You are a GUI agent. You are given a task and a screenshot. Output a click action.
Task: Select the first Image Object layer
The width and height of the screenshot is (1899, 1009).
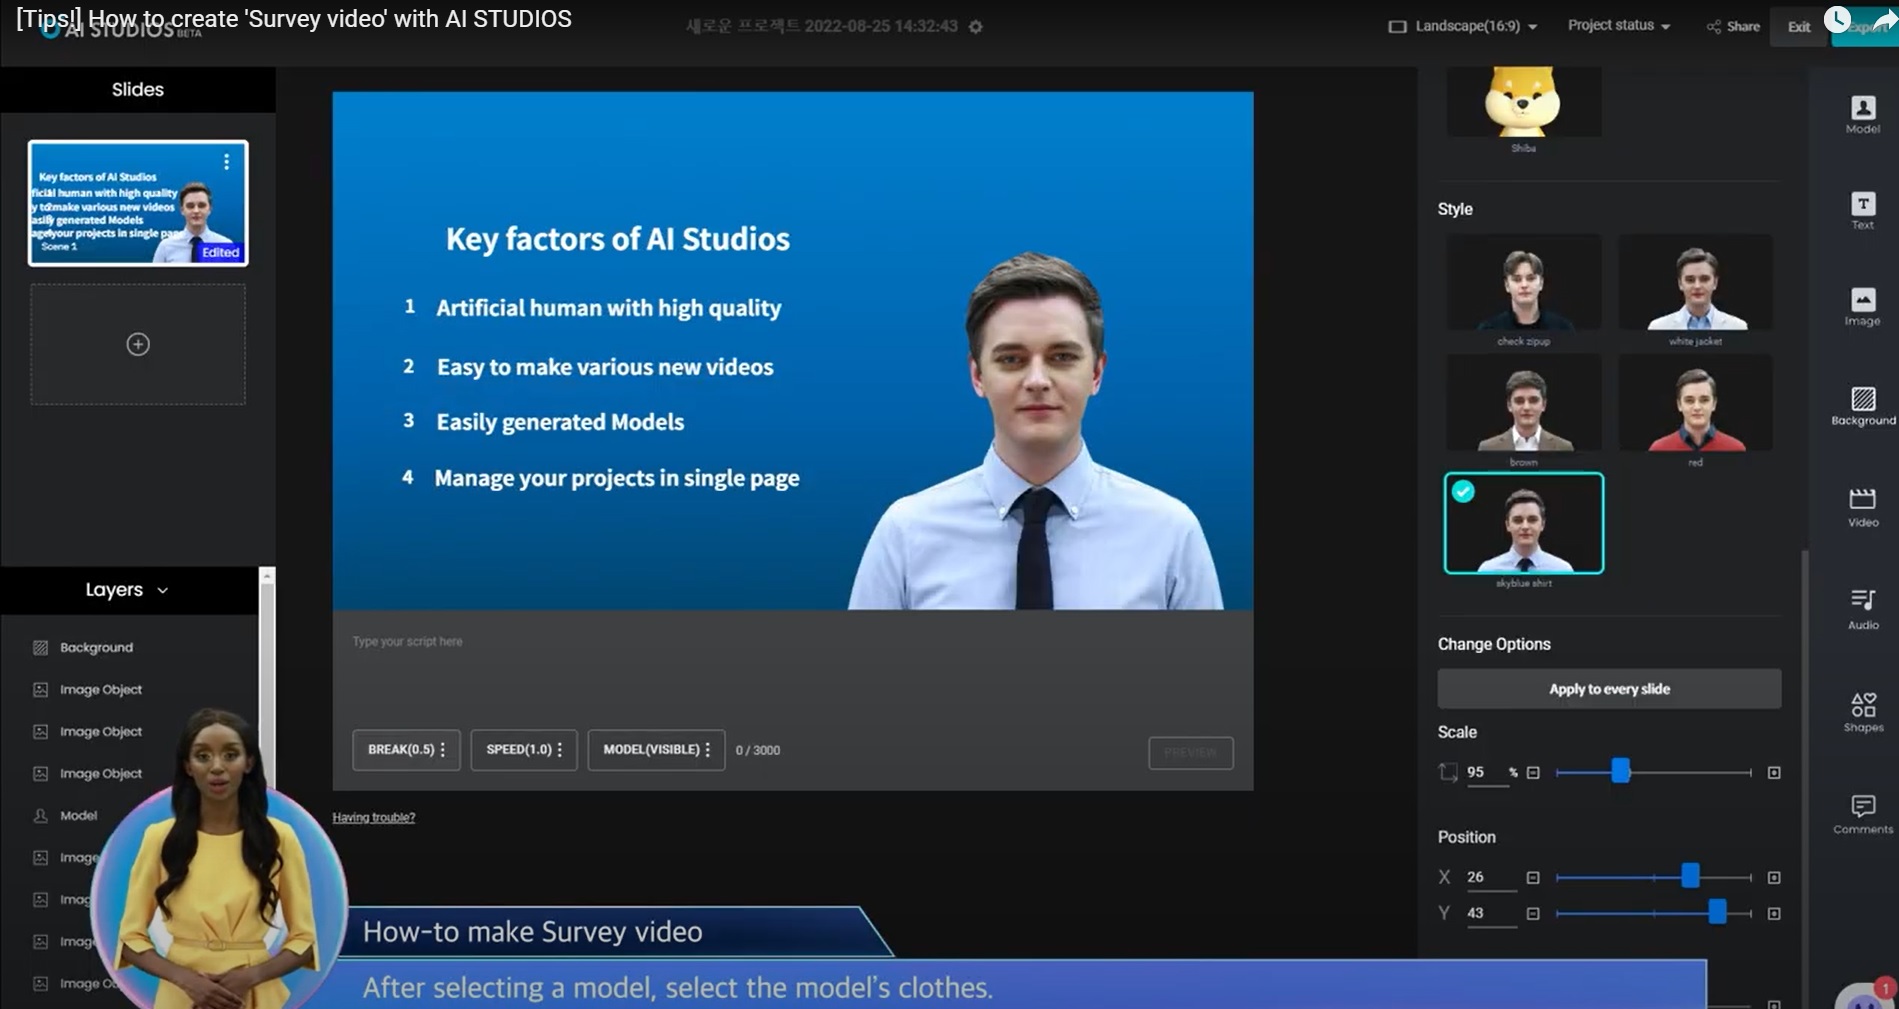(130, 689)
